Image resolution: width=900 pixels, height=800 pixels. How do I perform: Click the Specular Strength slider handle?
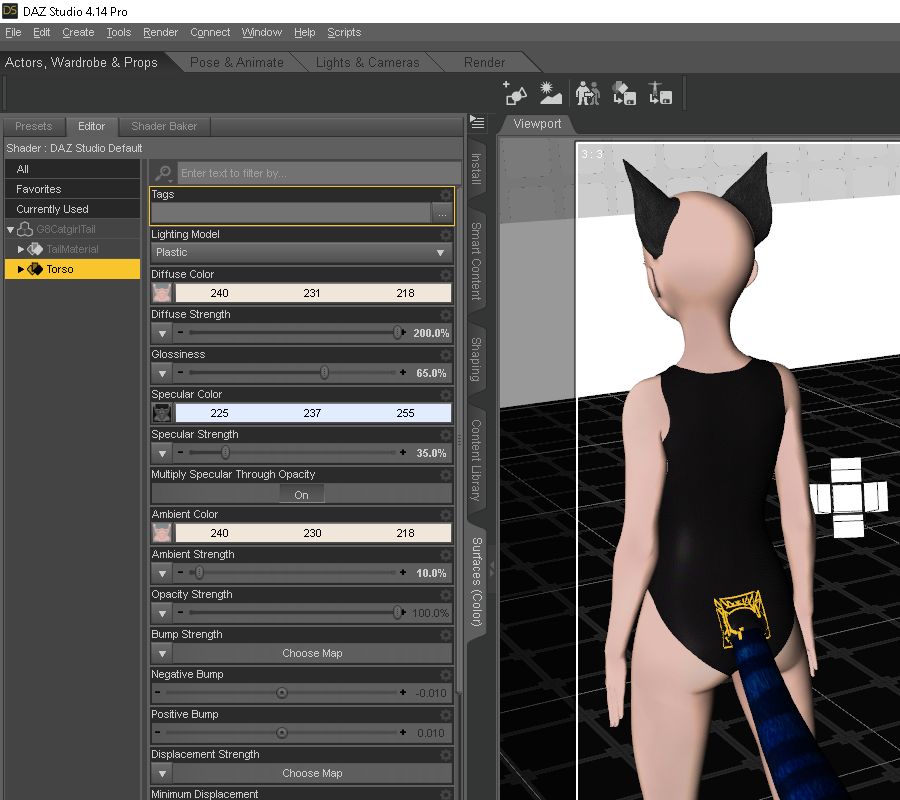(x=225, y=453)
